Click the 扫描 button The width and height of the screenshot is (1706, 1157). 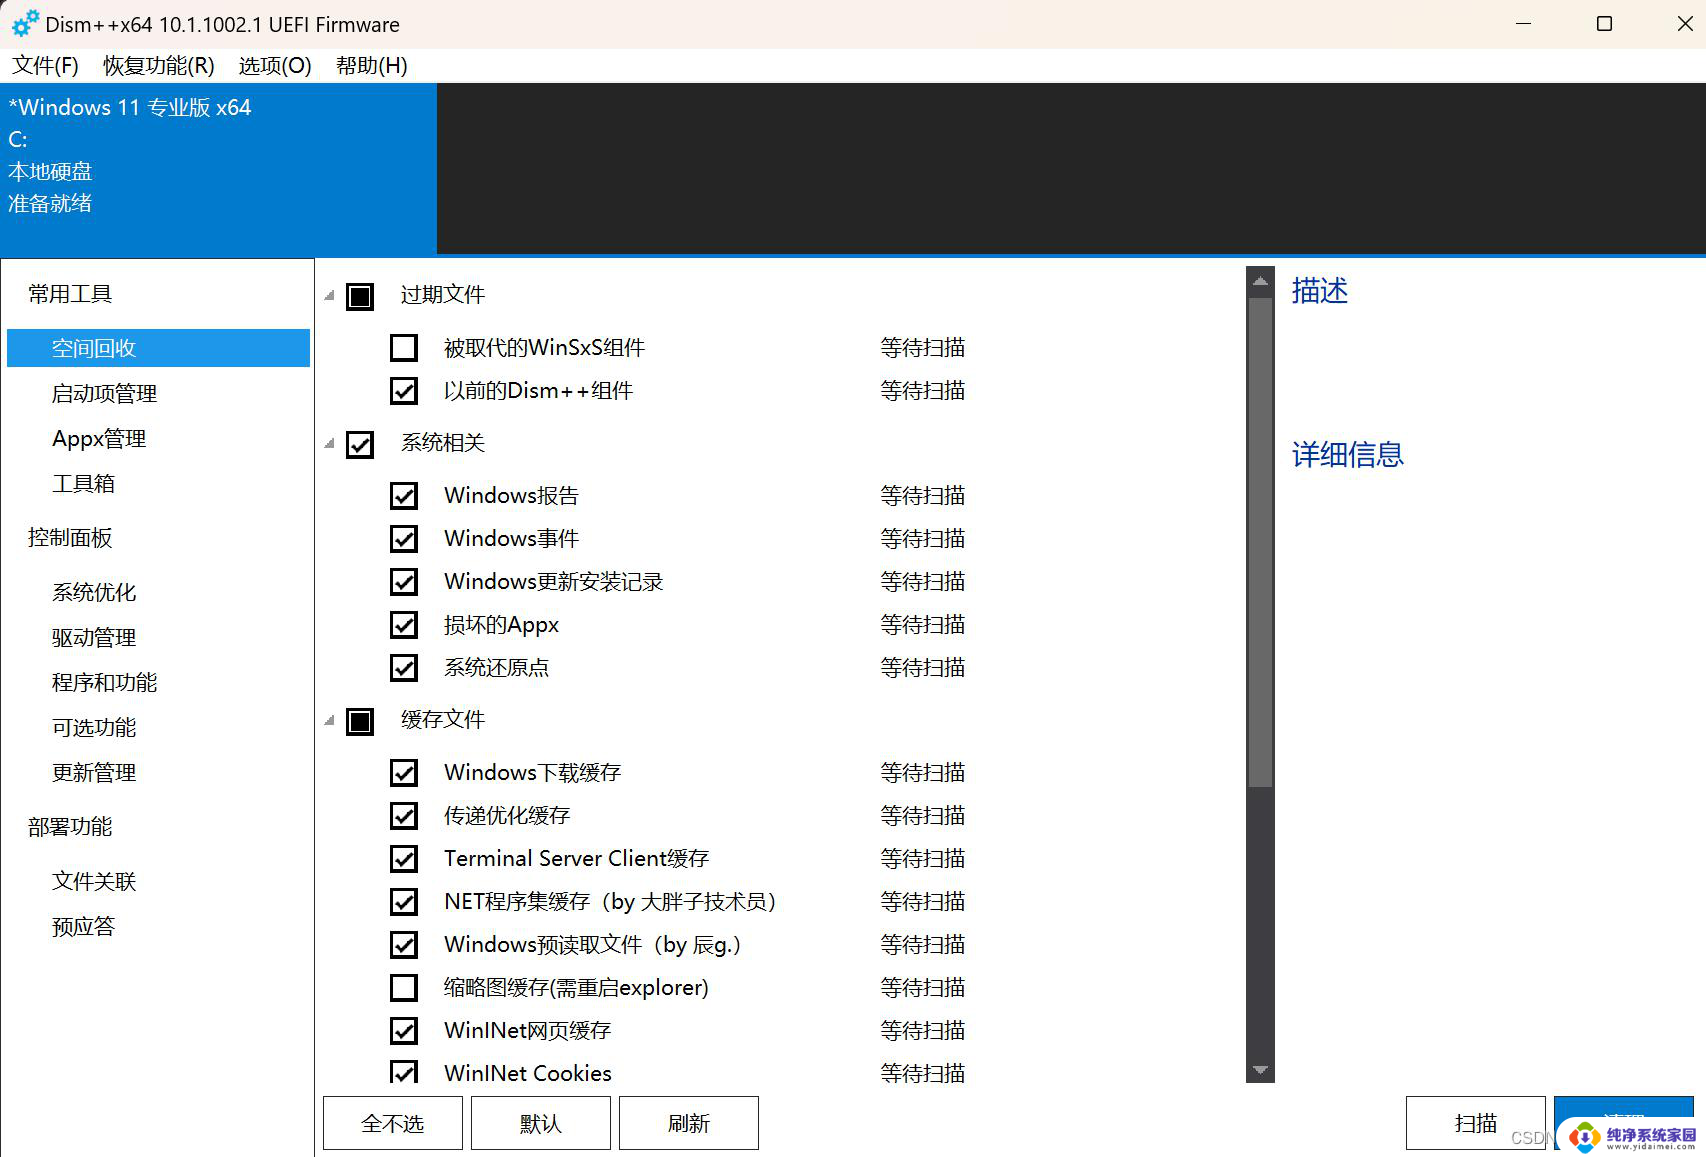tap(1476, 1124)
